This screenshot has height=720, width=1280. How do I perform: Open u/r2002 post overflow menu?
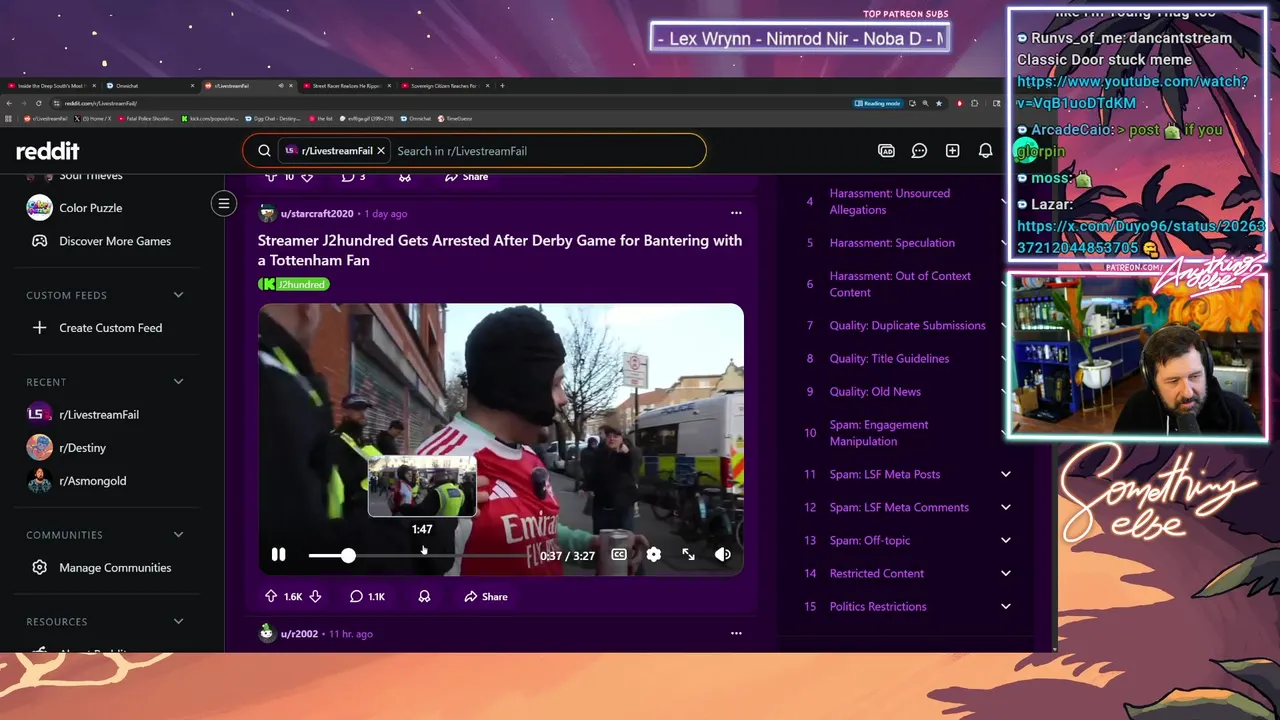tap(736, 633)
